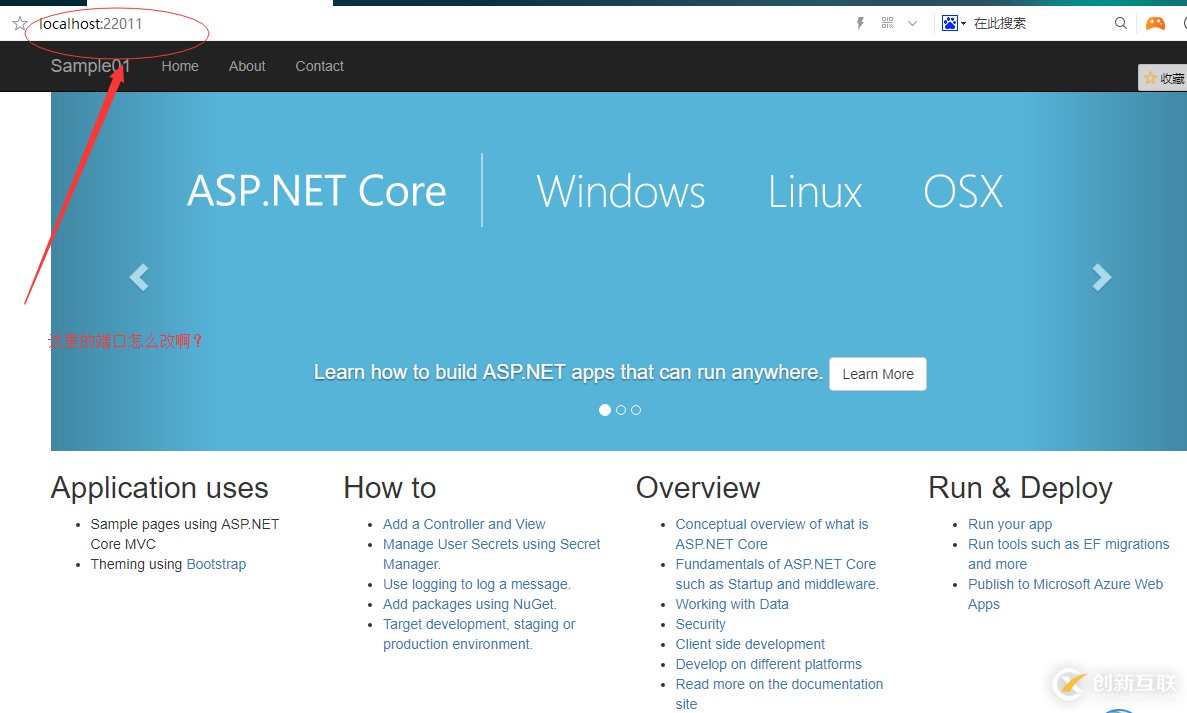The height and width of the screenshot is (713, 1187).
Task: Click 'Sample pages using ASP.NET Core MVC' text
Action: tap(185, 534)
